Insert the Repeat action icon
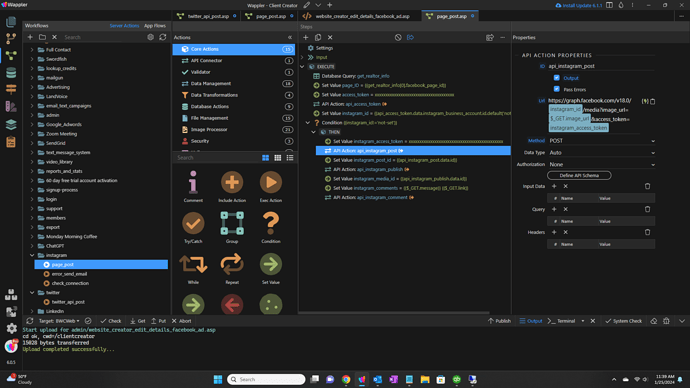This screenshot has height=388, width=690. click(232, 264)
